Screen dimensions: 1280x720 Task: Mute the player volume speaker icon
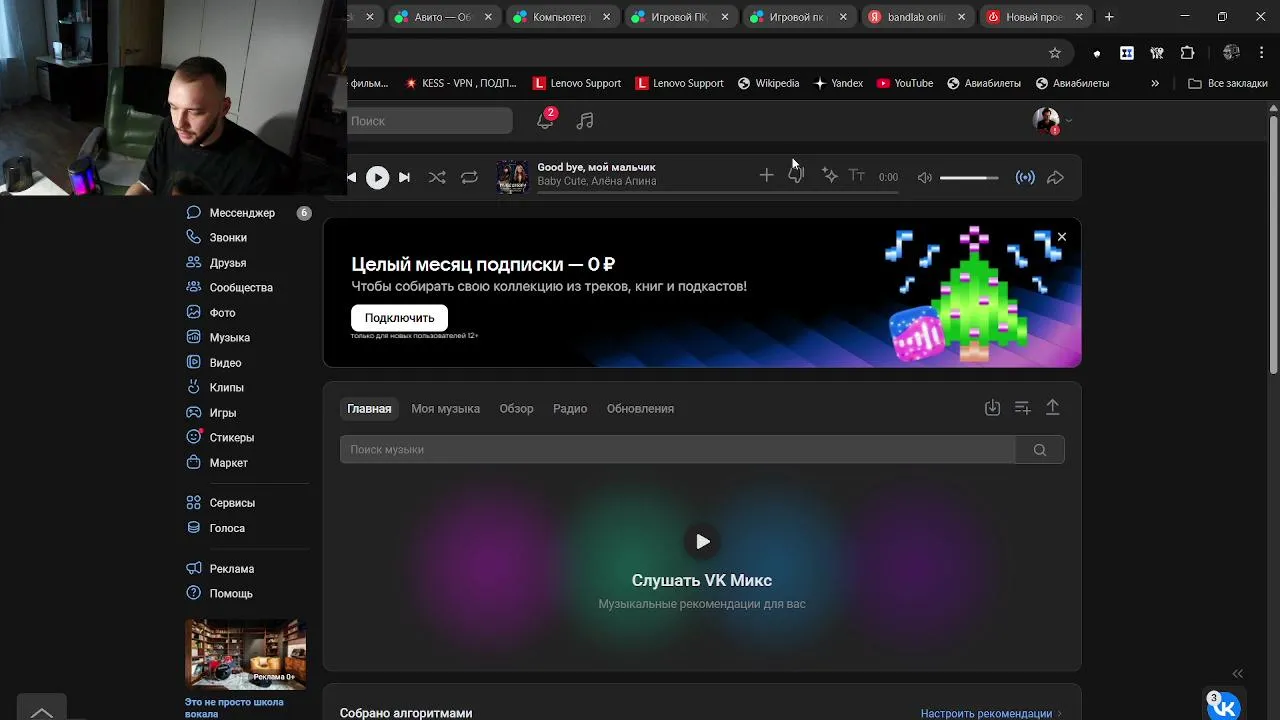(x=925, y=177)
